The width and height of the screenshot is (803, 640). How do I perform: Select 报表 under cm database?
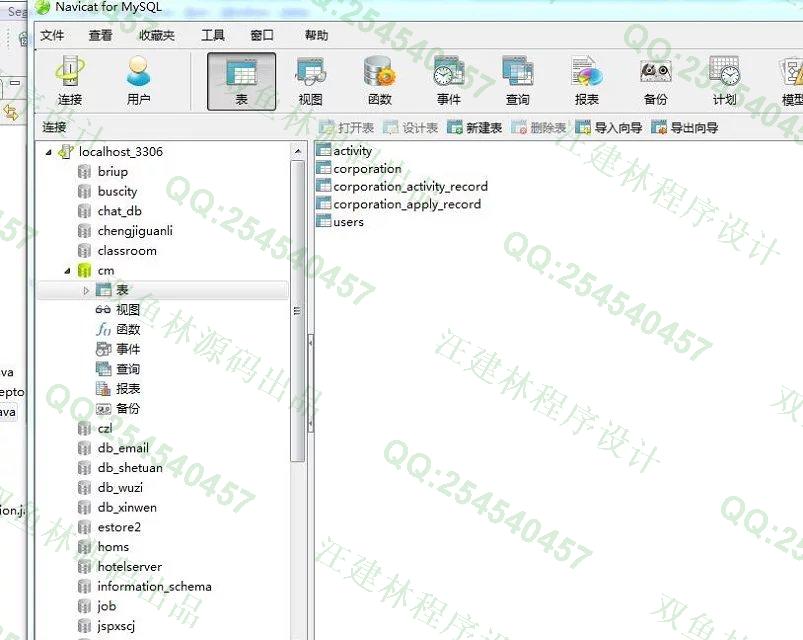coord(128,389)
